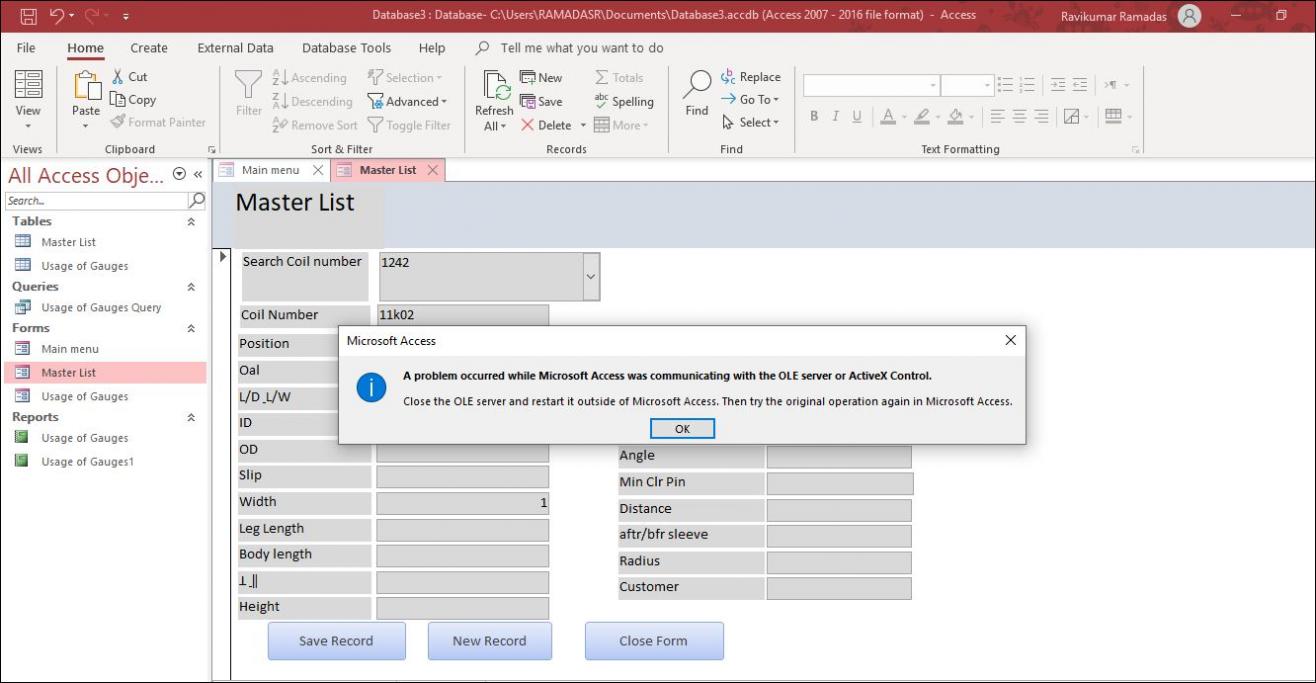
Task: Close the Master List tab
Action: [432, 170]
